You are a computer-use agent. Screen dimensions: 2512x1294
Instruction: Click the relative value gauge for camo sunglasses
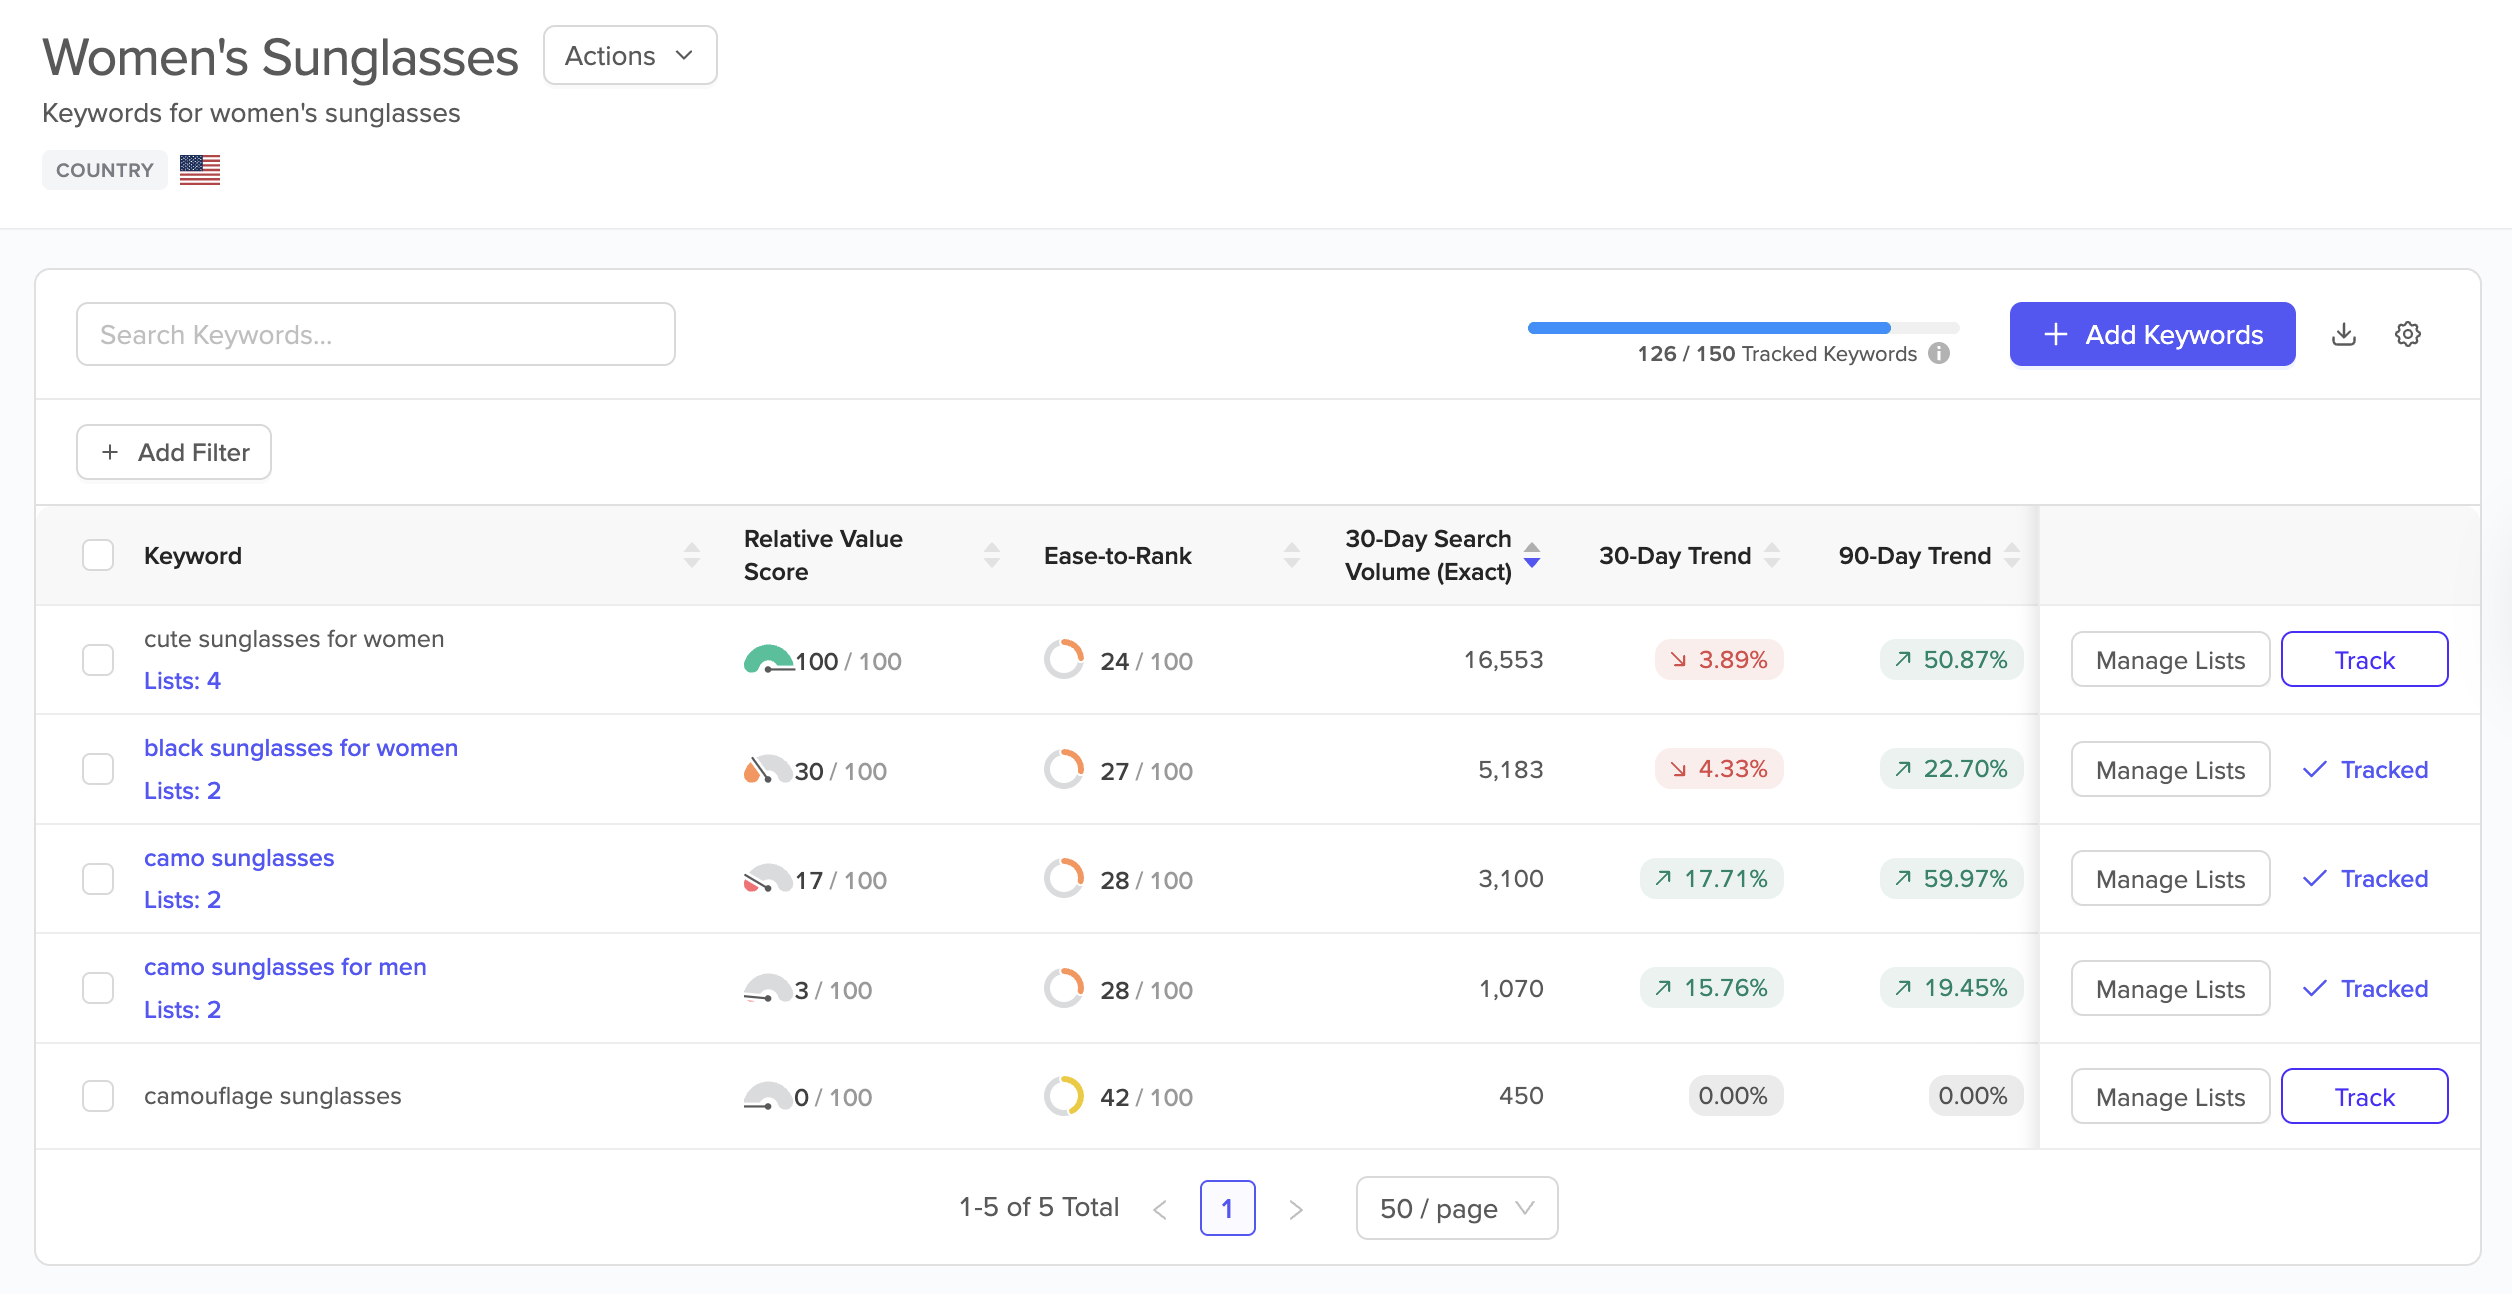click(768, 879)
